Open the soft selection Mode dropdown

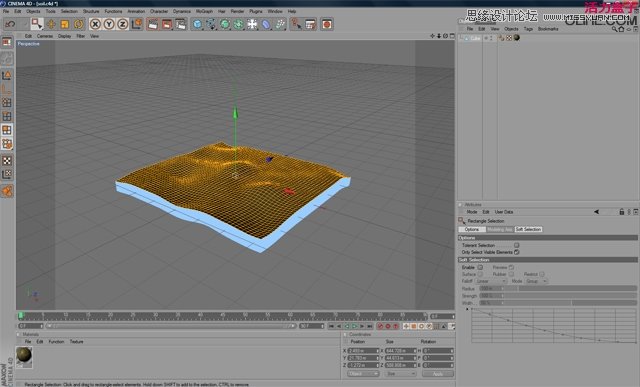click(x=536, y=281)
